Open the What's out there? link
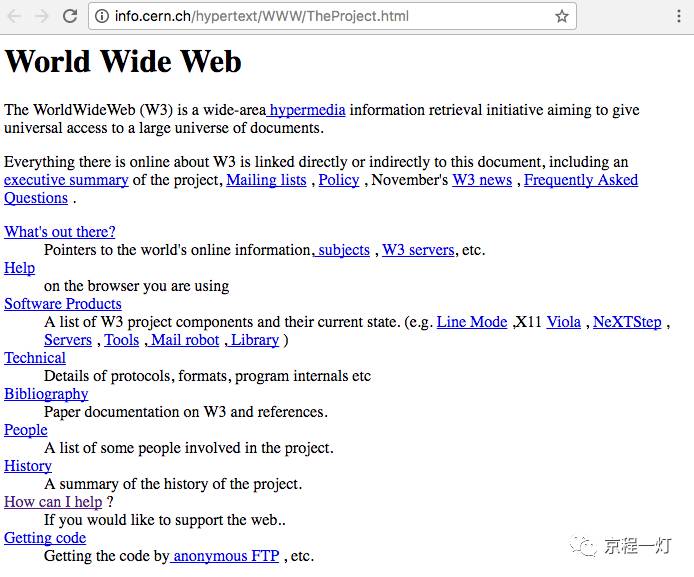This screenshot has height=577, width=694. 60,232
